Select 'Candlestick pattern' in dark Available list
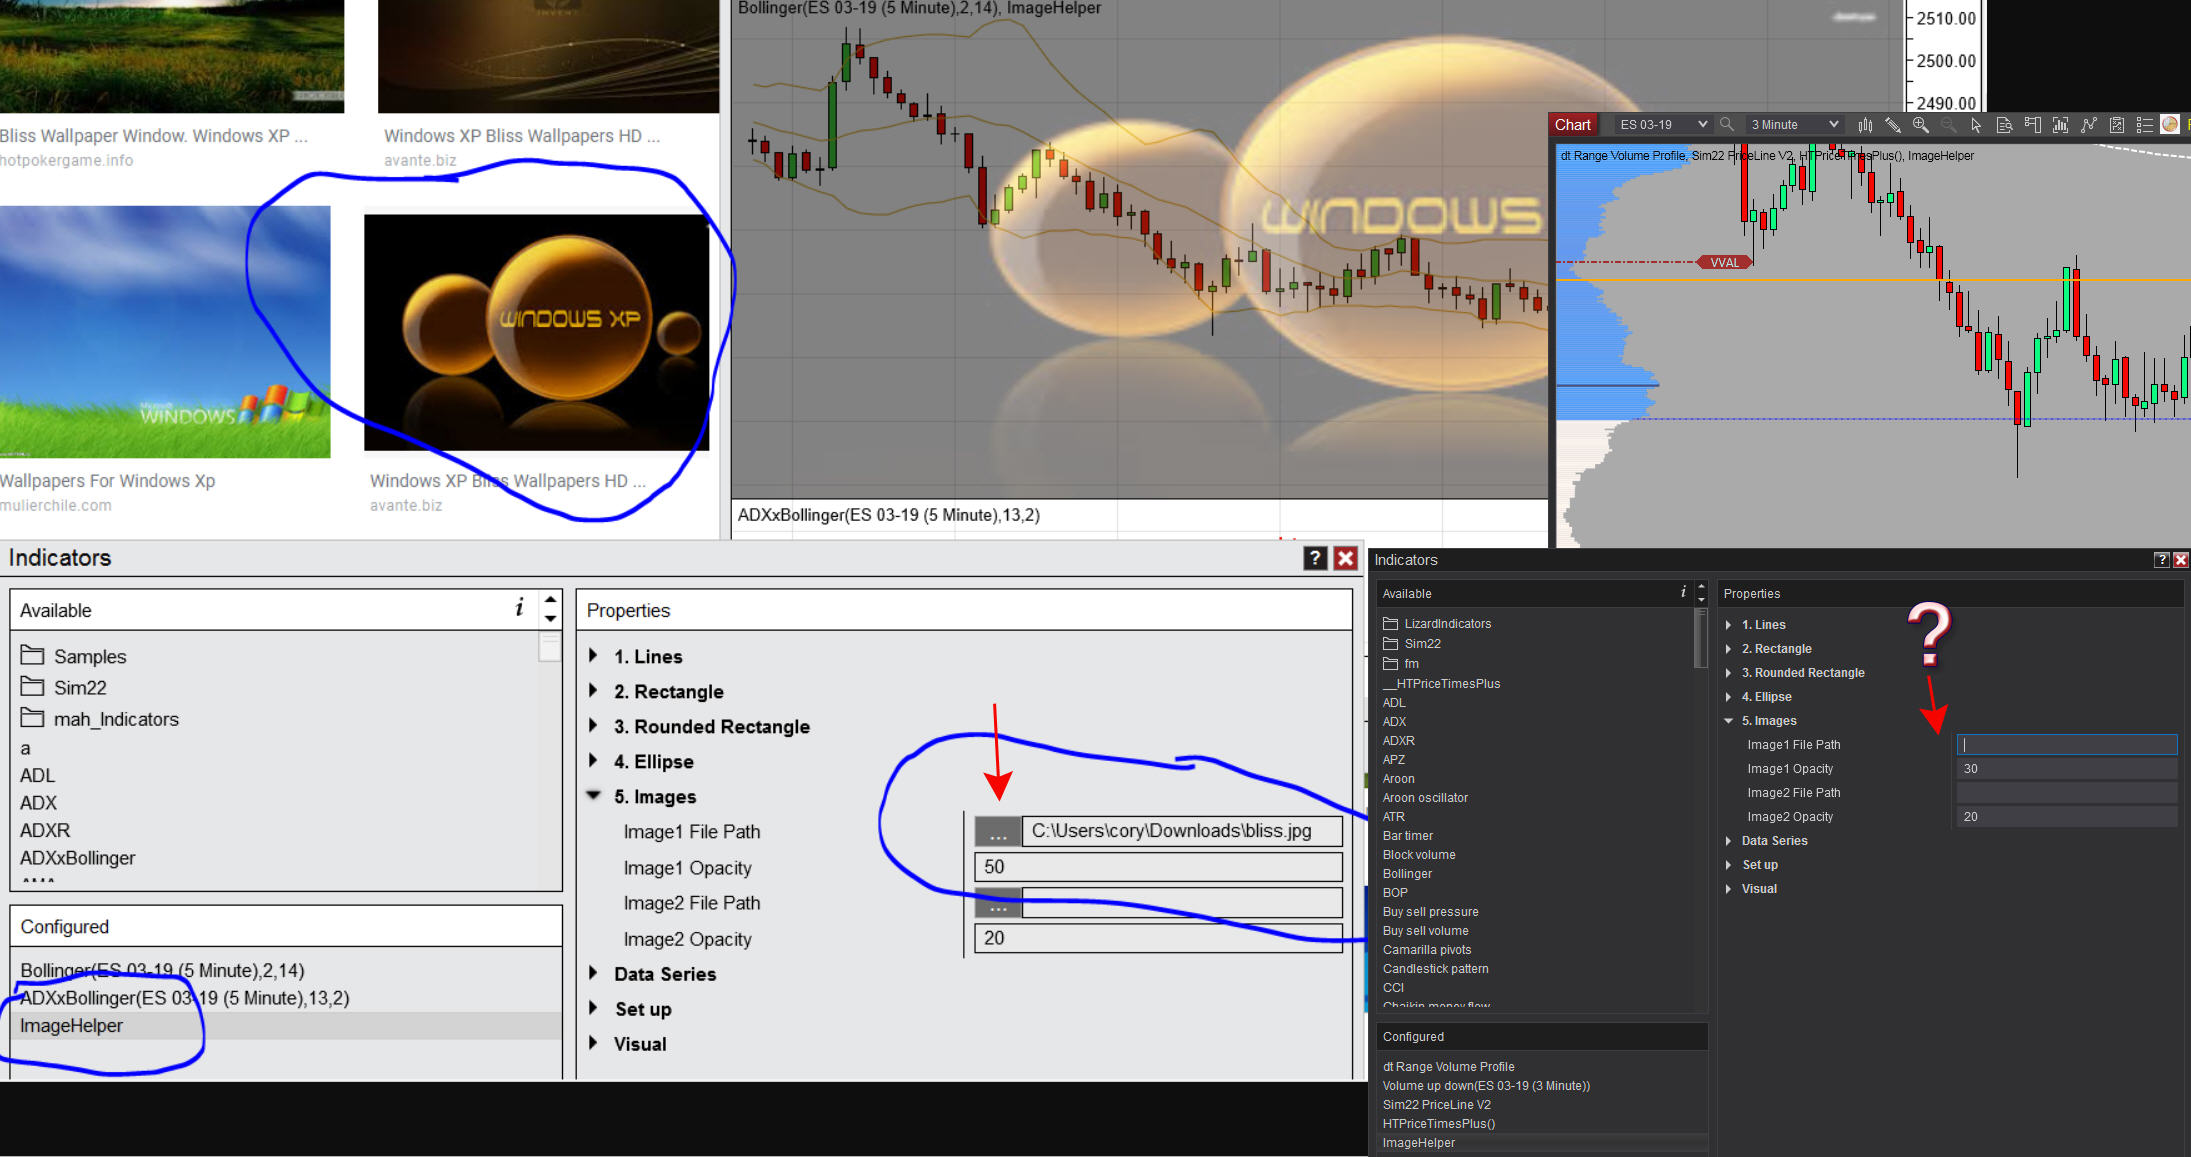This screenshot has width=2191, height=1157. (1435, 969)
